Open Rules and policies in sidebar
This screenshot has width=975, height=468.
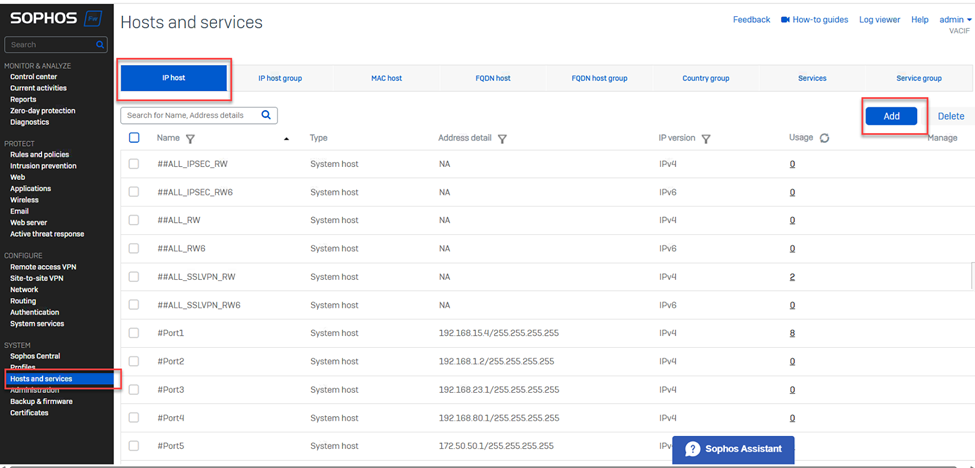tap(39, 154)
